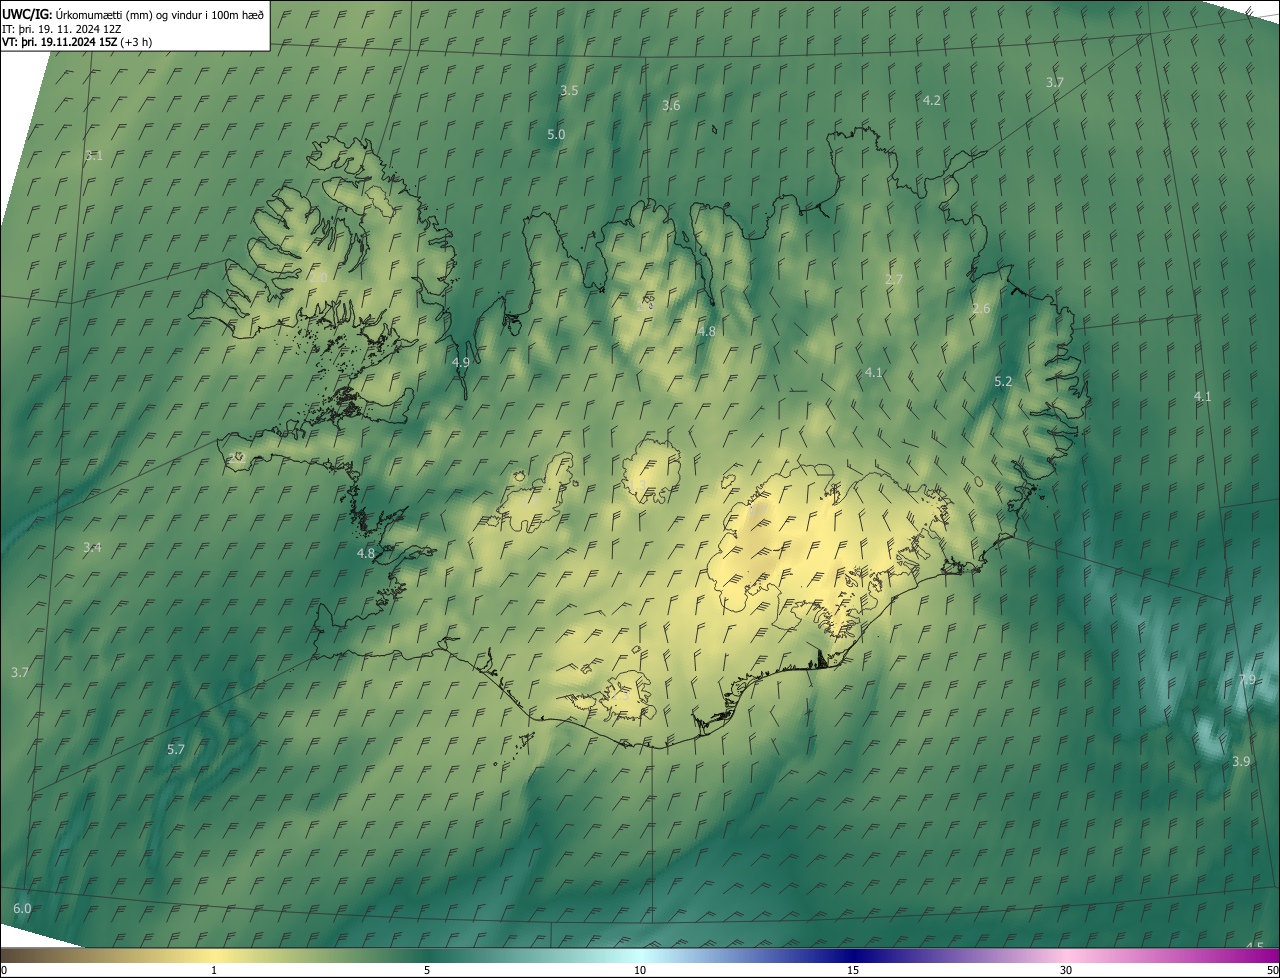Viewport: 1280px width, 978px height.
Task: Click the 4.1 value over sea east of Iceland
Action: [1202, 396]
